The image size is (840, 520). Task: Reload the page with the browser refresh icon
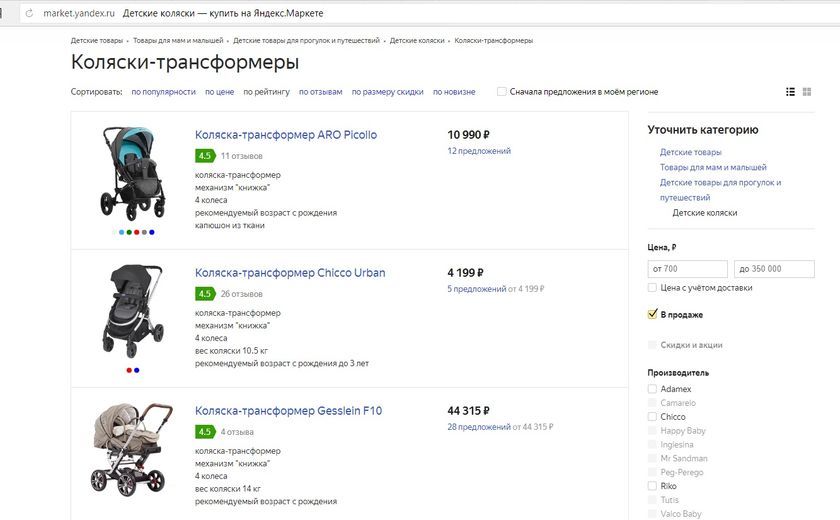tap(29, 13)
